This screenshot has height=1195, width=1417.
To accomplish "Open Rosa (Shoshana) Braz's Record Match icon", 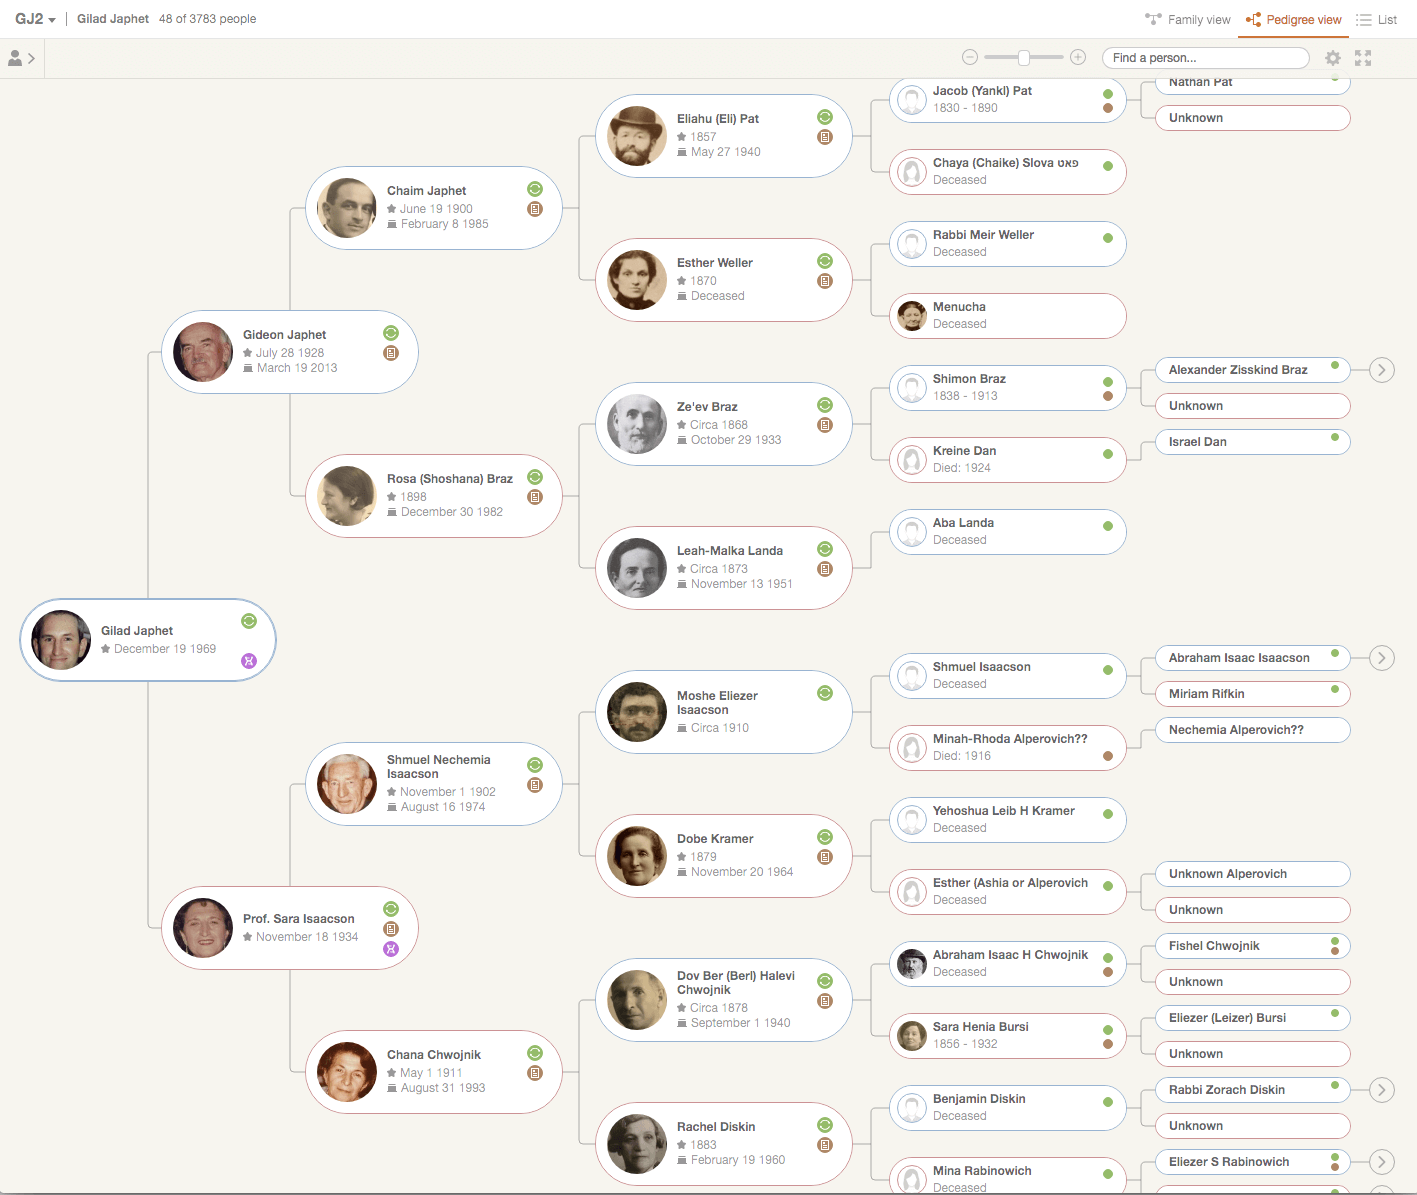I will point(535,497).
